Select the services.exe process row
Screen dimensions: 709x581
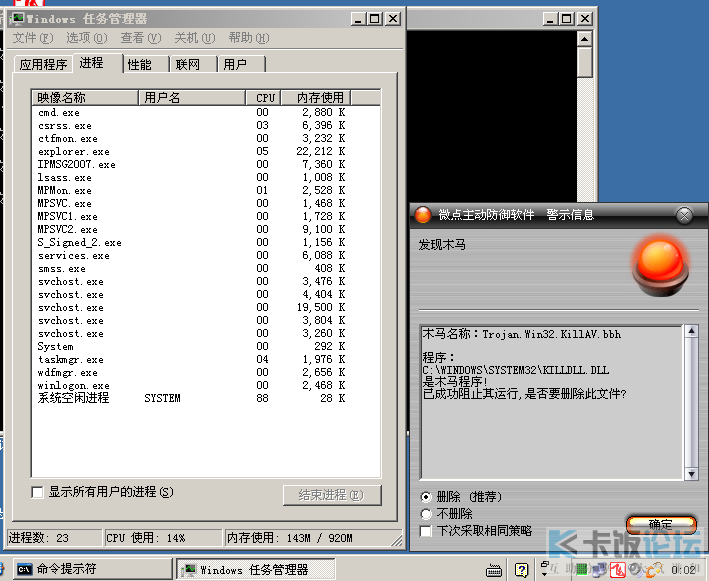[x=206, y=256]
